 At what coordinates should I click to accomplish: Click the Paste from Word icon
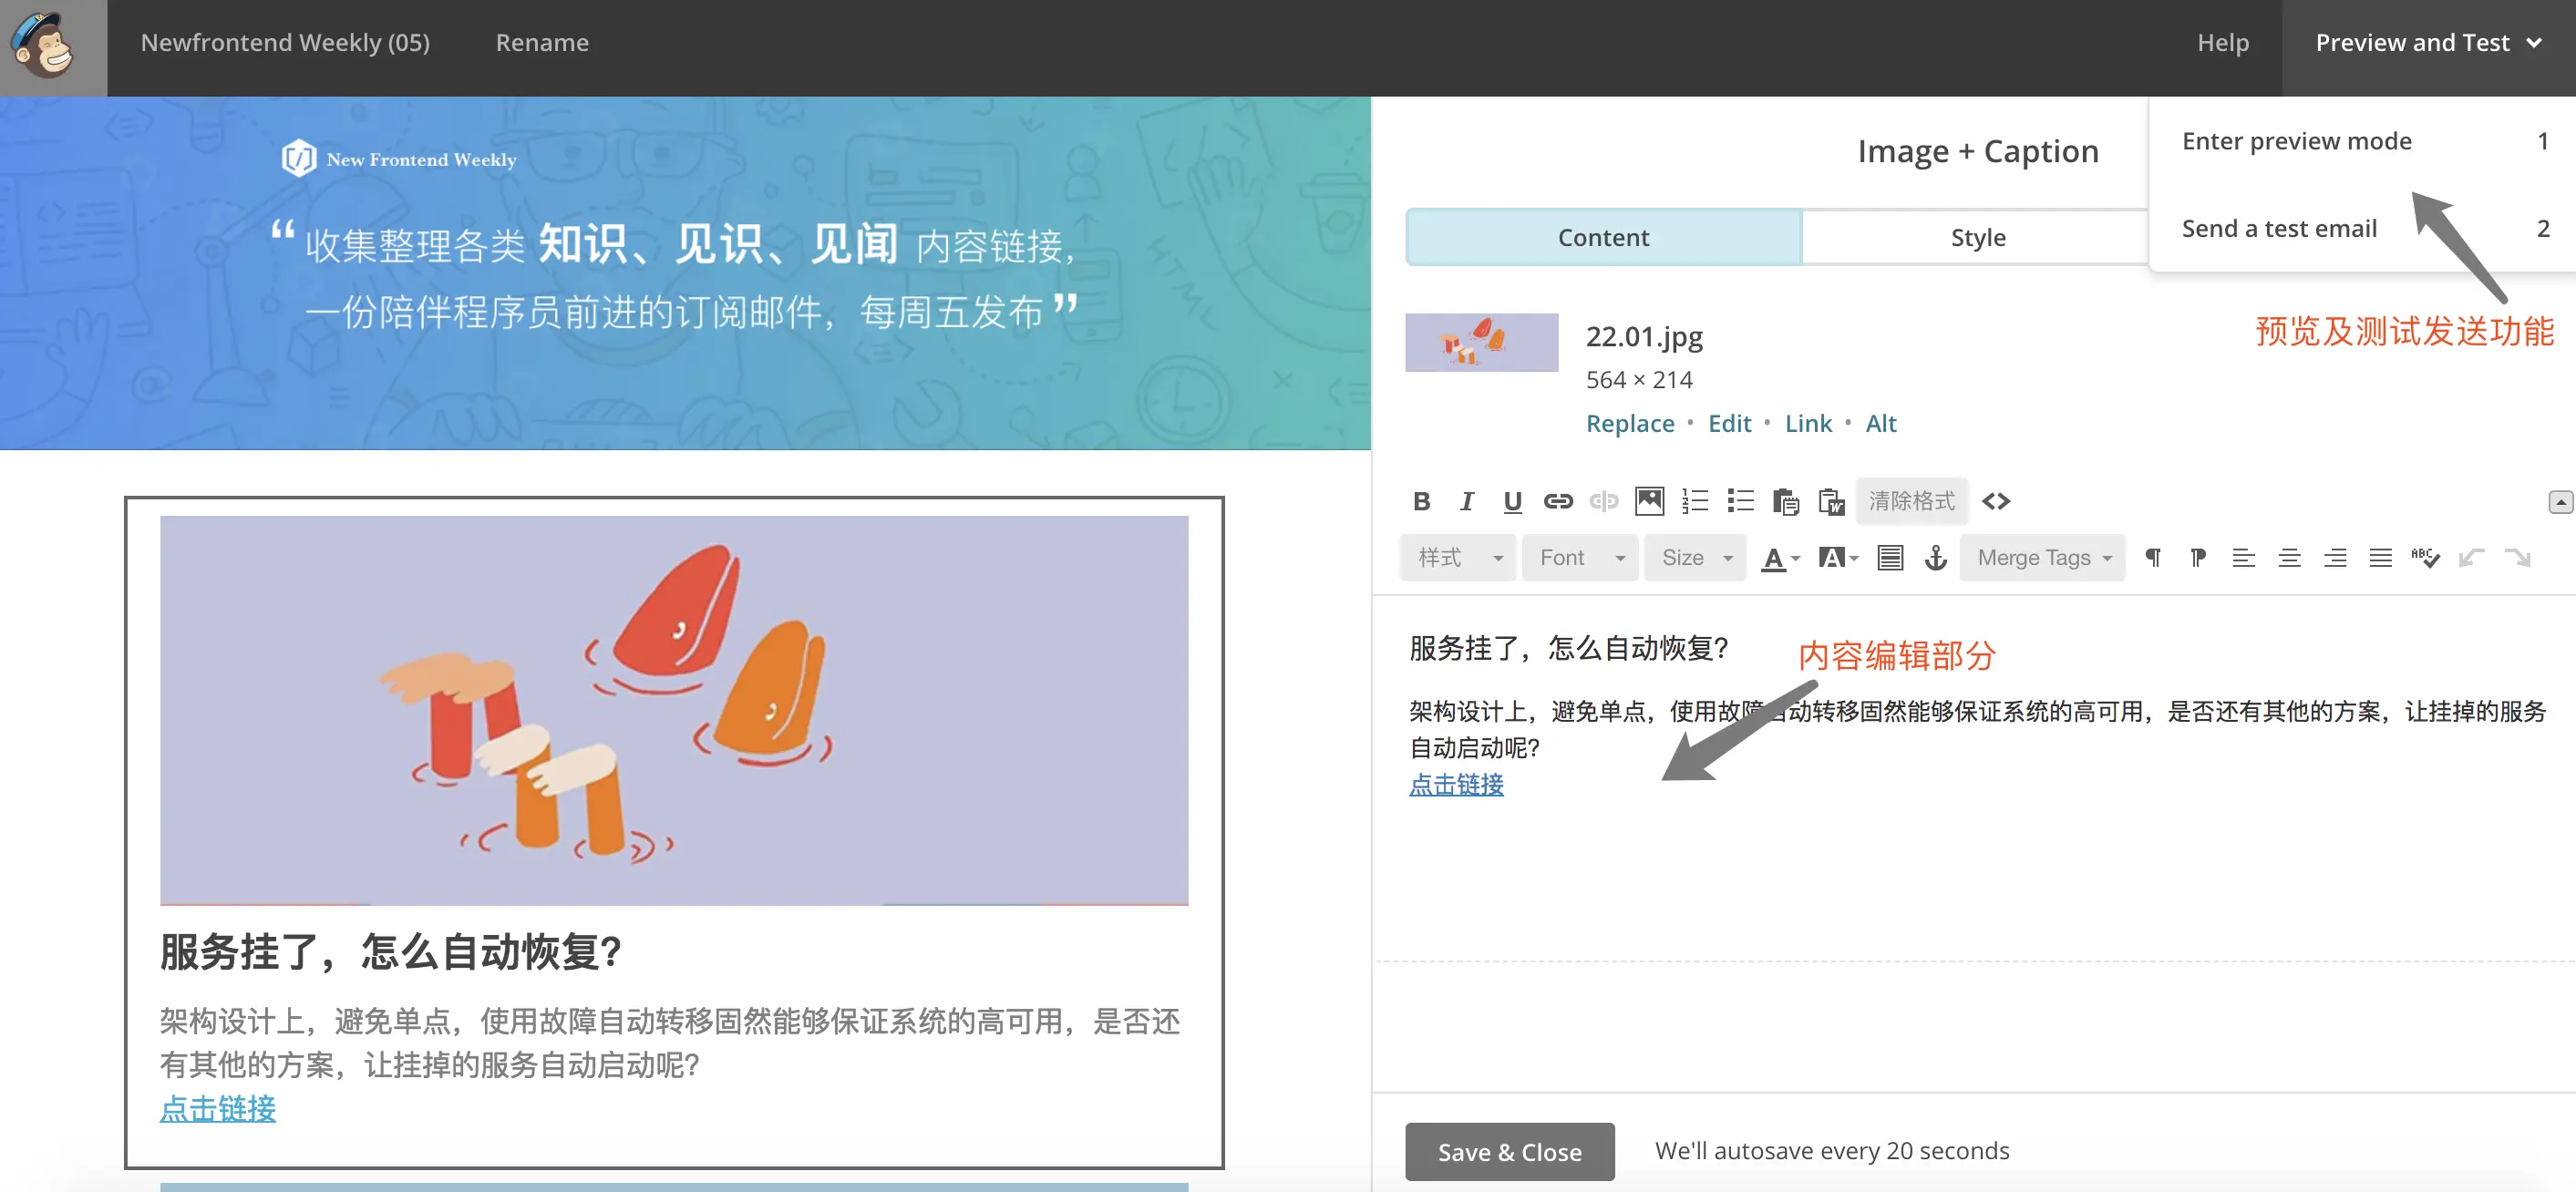[1832, 501]
